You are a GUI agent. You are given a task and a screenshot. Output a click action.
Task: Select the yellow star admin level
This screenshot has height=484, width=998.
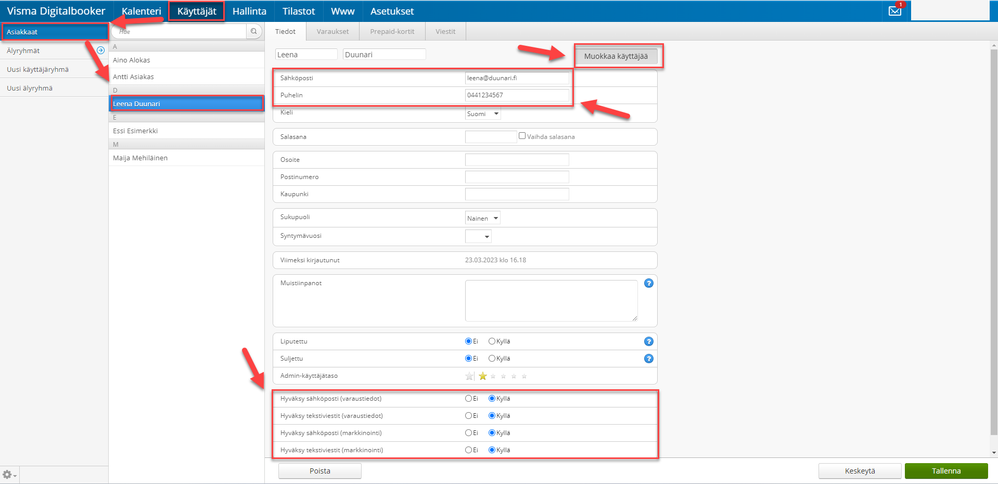coord(482,376)
